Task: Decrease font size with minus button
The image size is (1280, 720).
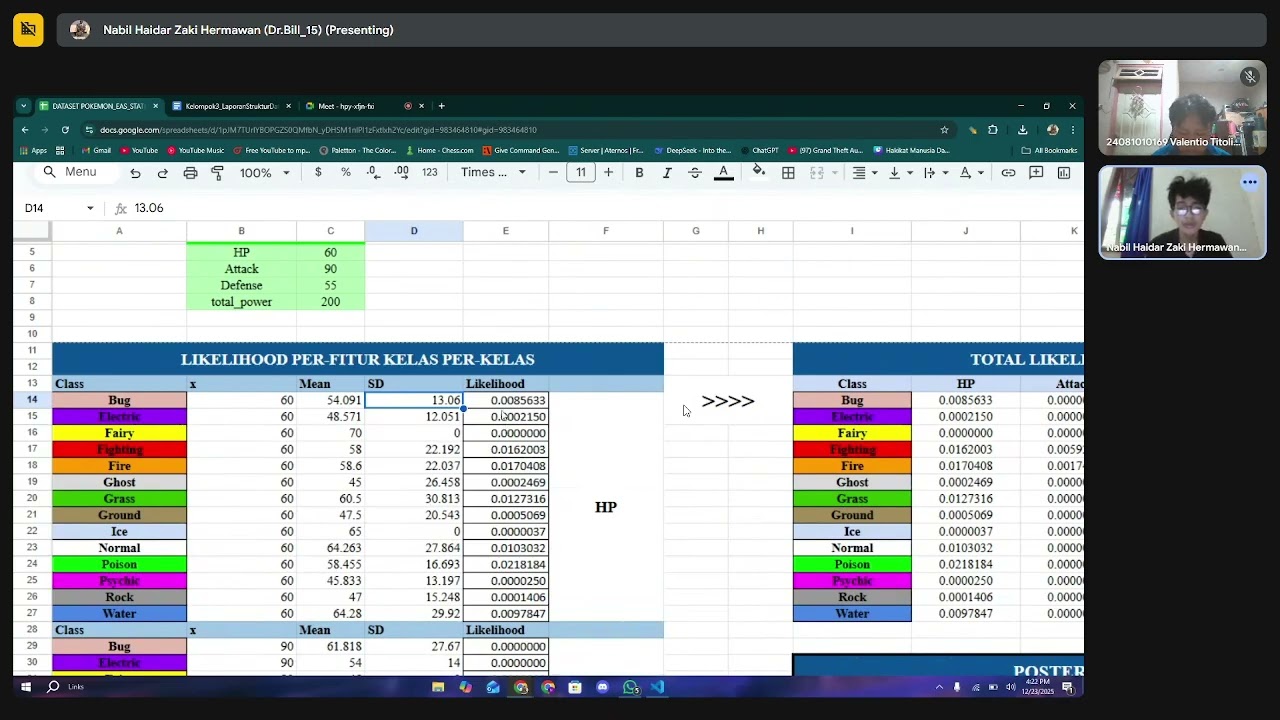Action: tap(553, 173)
